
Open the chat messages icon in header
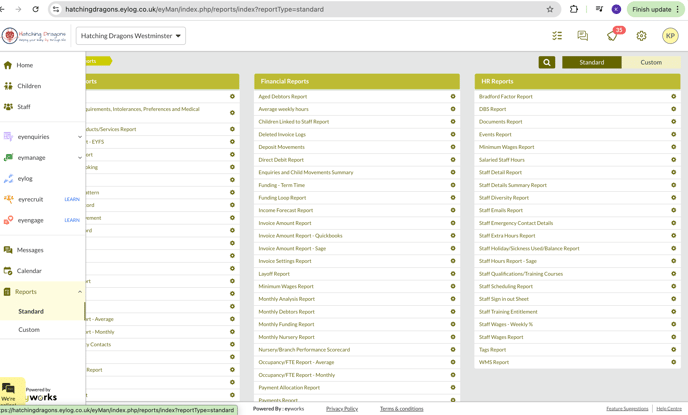[x=583, y=36]
